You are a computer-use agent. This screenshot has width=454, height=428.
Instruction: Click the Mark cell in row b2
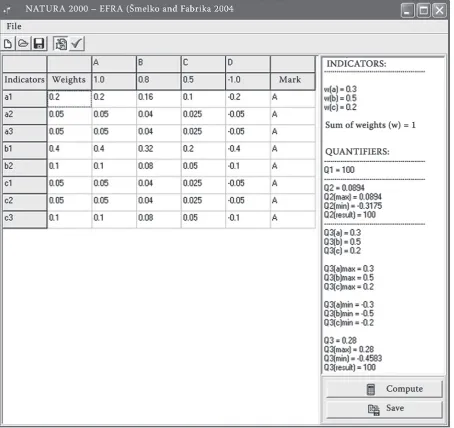[x=293, y=168]
